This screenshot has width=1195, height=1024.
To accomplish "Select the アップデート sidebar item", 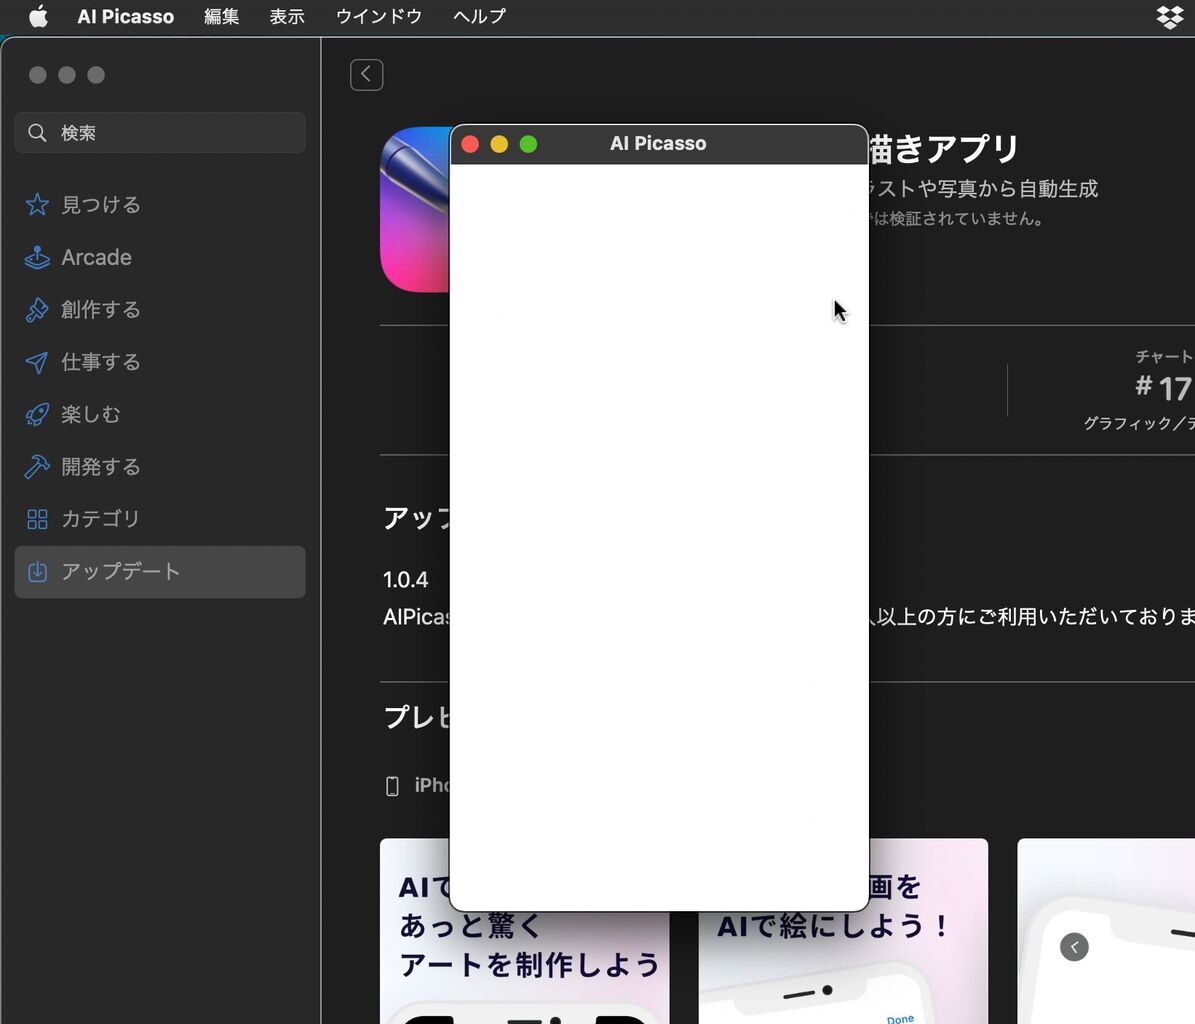I will coord(160,571).
